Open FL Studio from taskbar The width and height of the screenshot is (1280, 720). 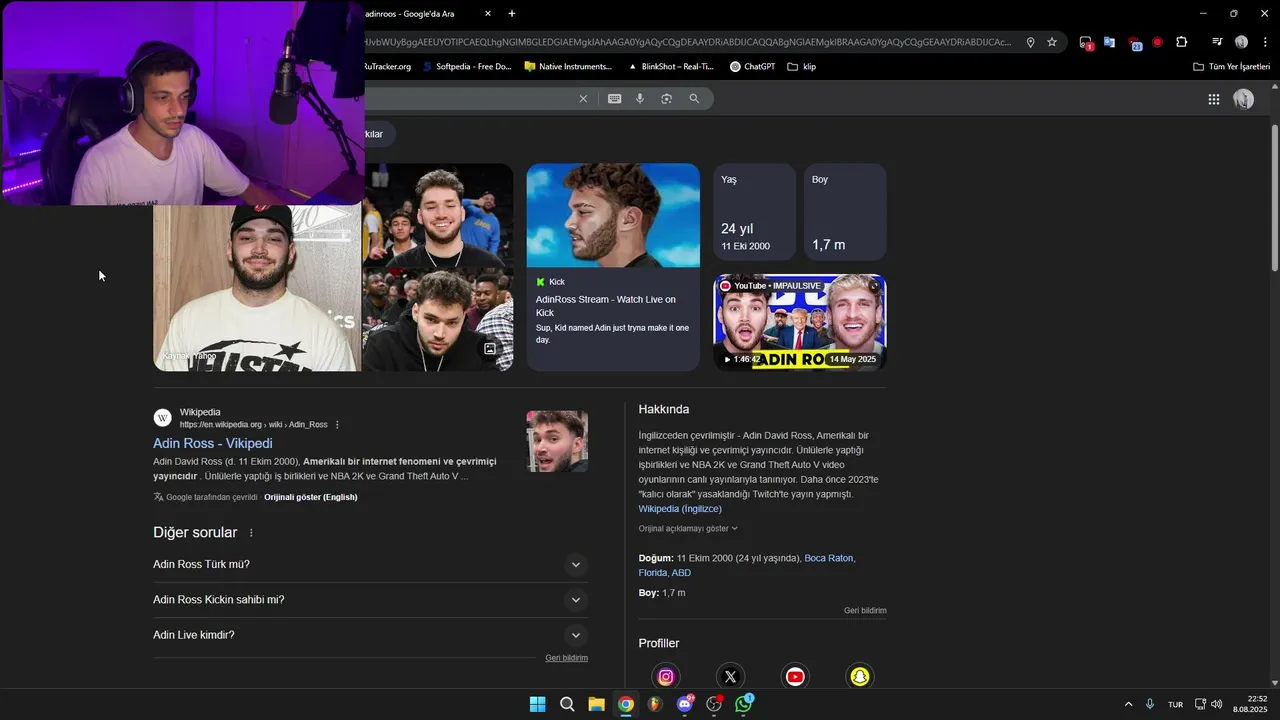(x=655, y=704)
